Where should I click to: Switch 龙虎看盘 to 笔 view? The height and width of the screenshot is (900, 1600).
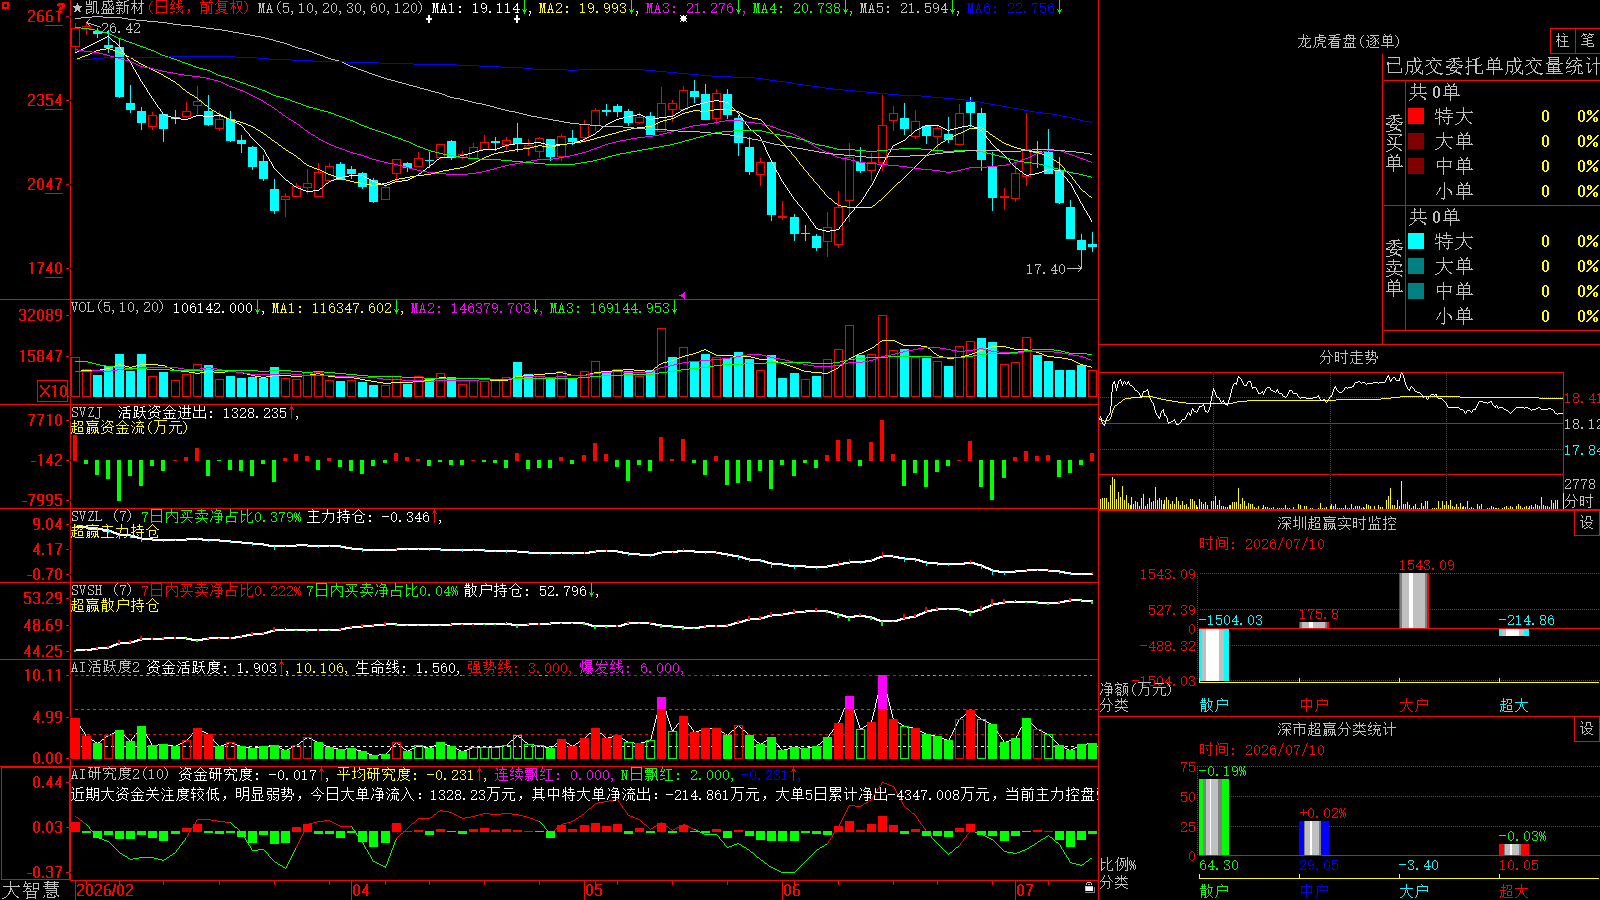pos(1587,41)
